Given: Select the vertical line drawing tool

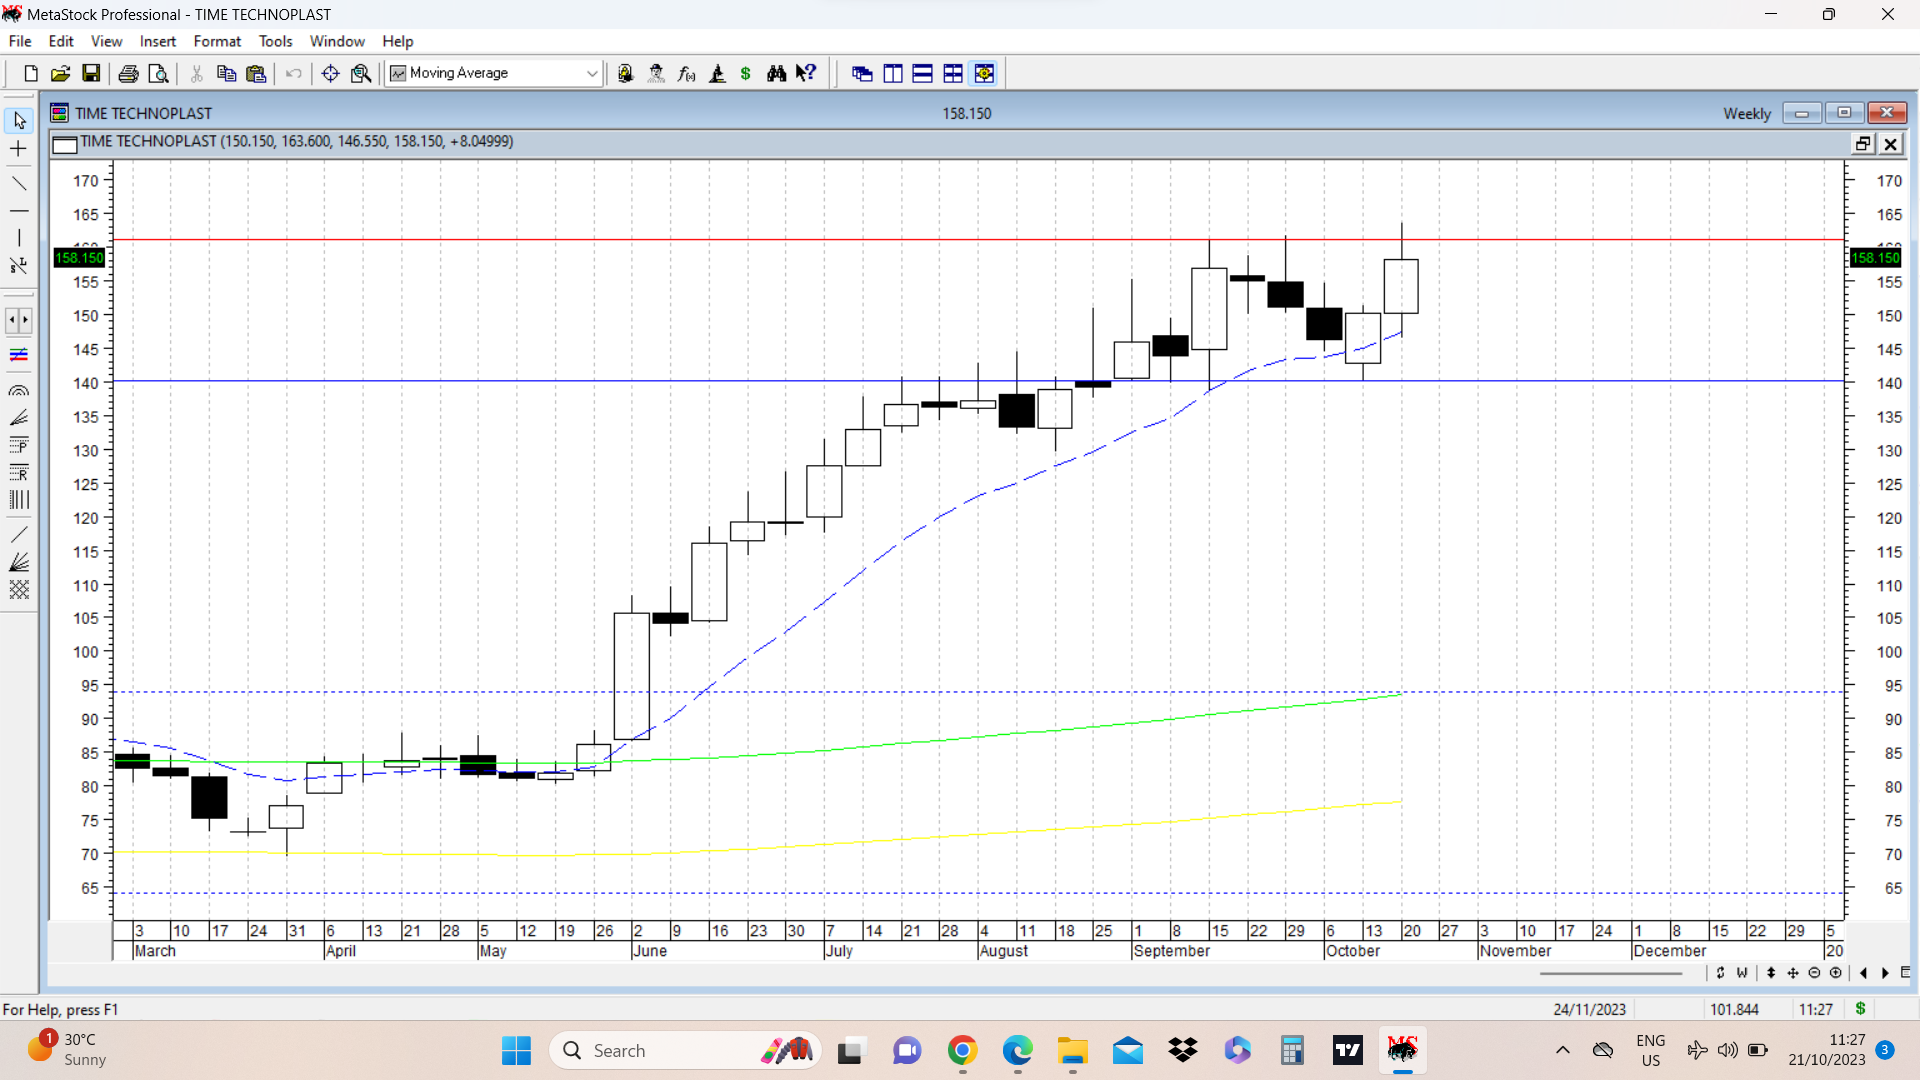Looking at the screenshot, I should click(x=19, y=238).
